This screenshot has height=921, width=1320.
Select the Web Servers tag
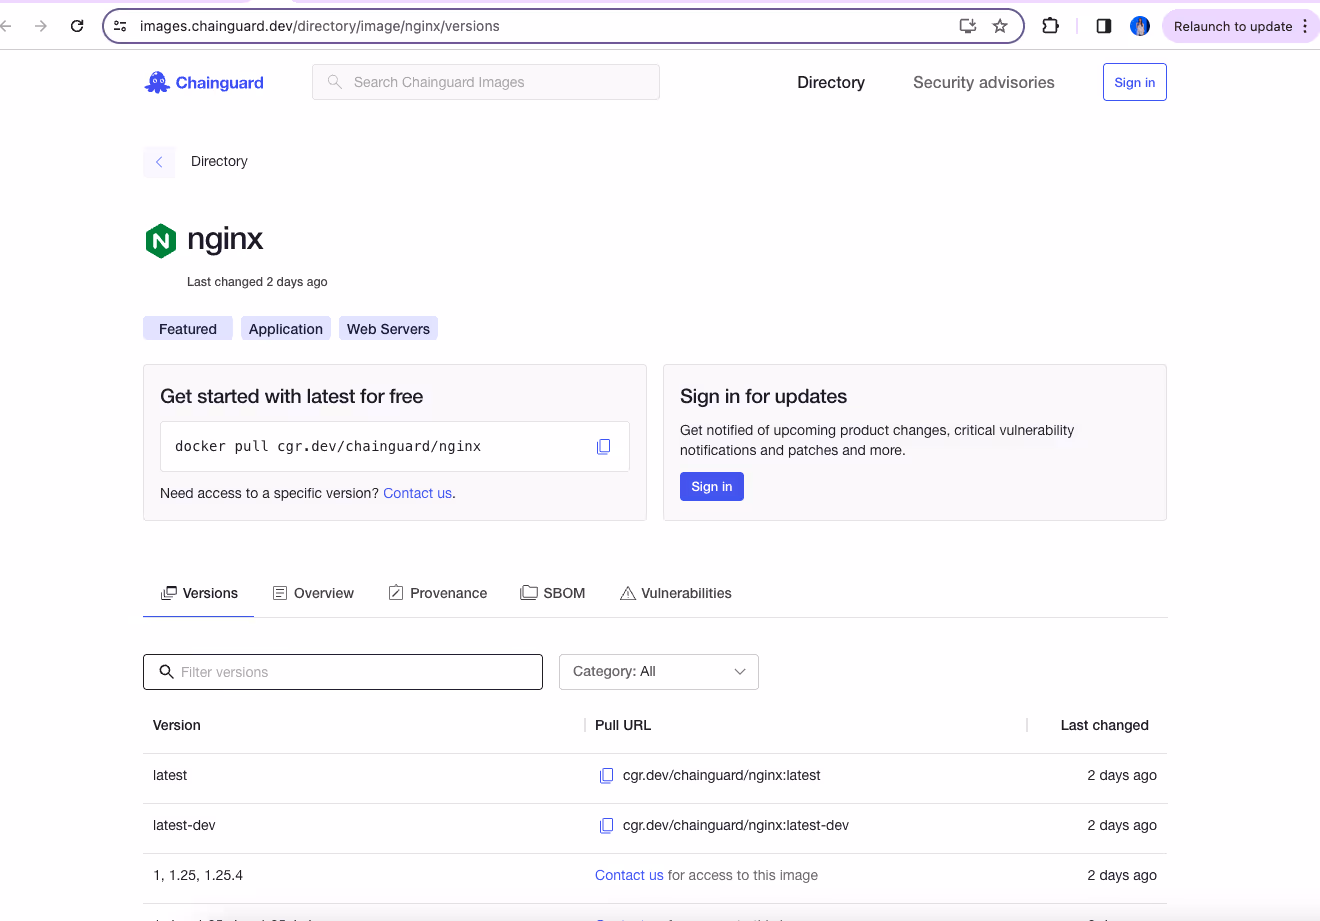coord(388,329)
